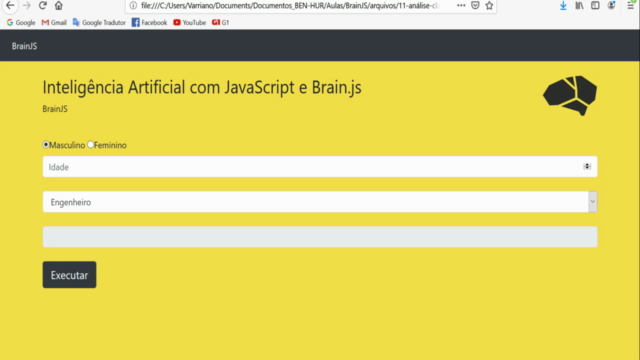This screenshot has height=360, width=640.
Task: Open the Google Tradutor bookmark
Action: (99, 22)
